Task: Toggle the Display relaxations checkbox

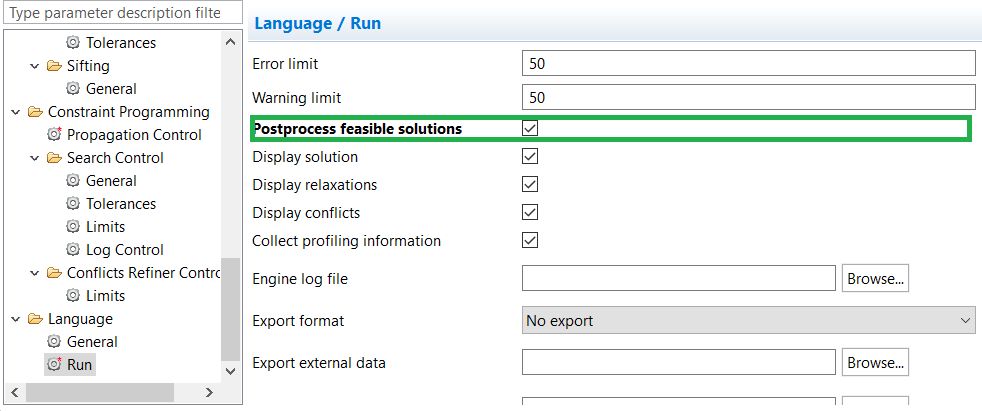Action: tap(531, 185)
